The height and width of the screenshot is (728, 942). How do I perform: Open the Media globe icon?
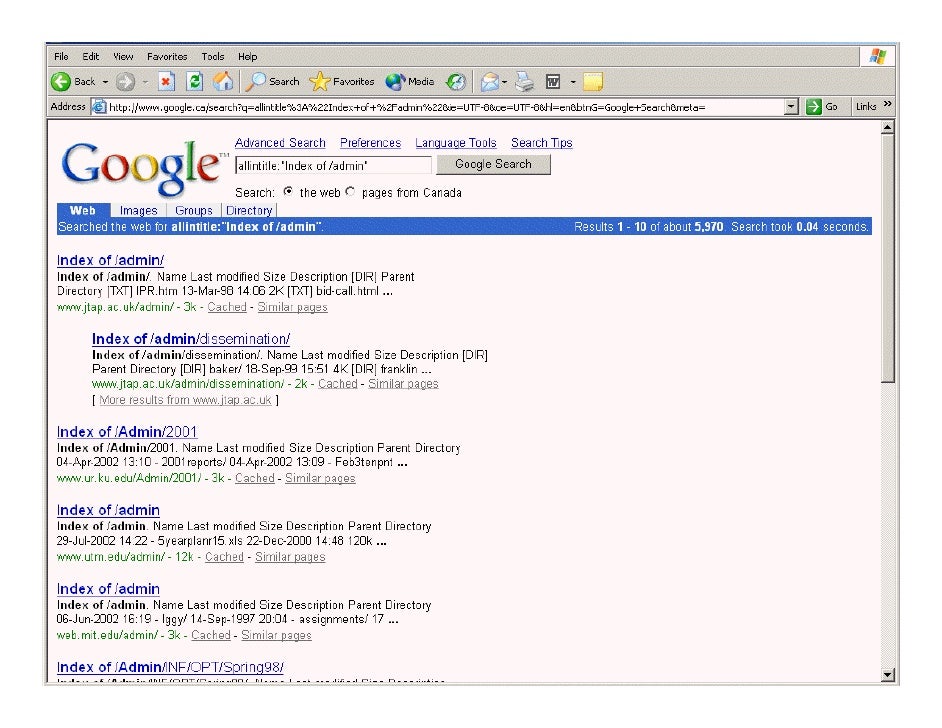point(395,82)
